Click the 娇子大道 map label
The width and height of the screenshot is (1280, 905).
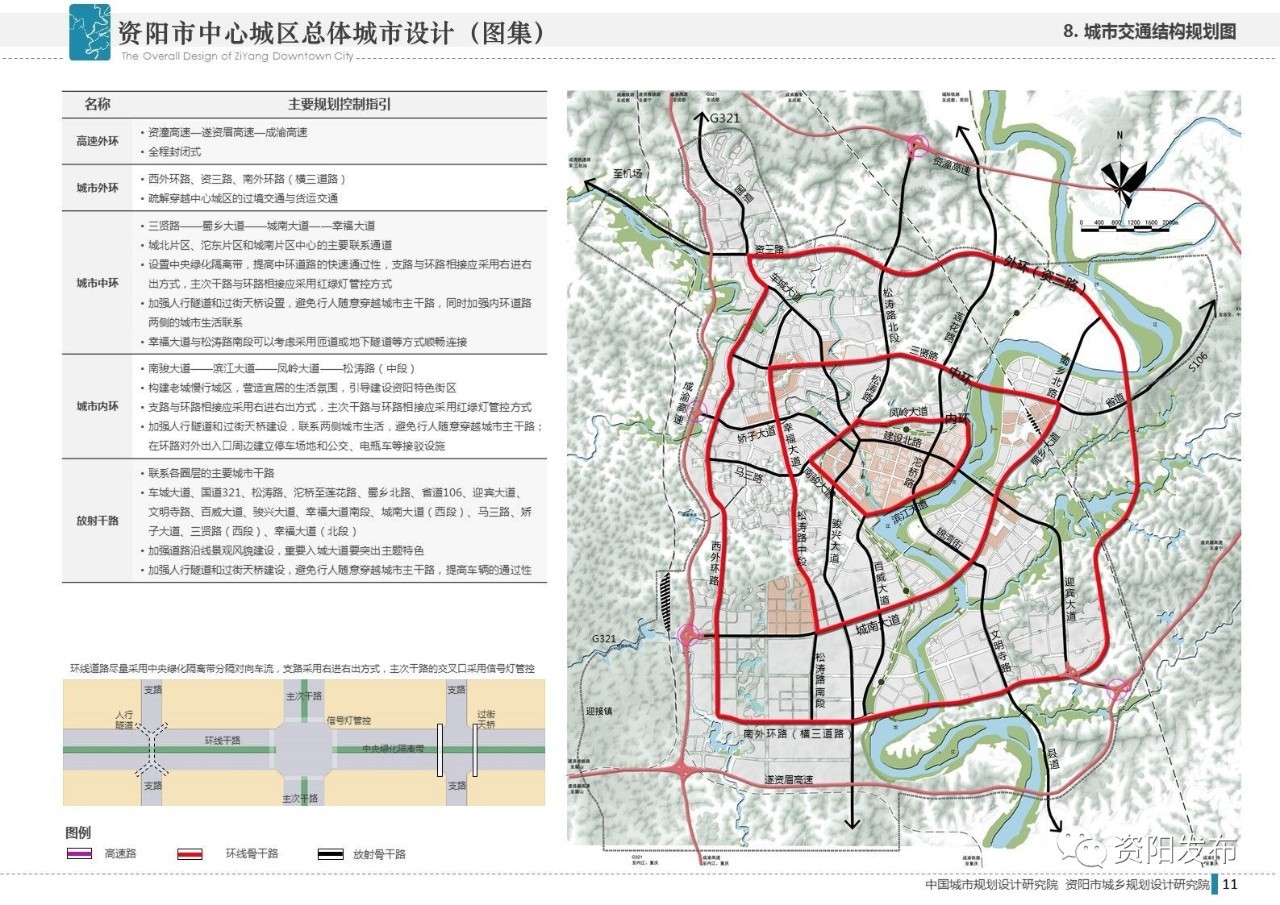coord(757,436)
